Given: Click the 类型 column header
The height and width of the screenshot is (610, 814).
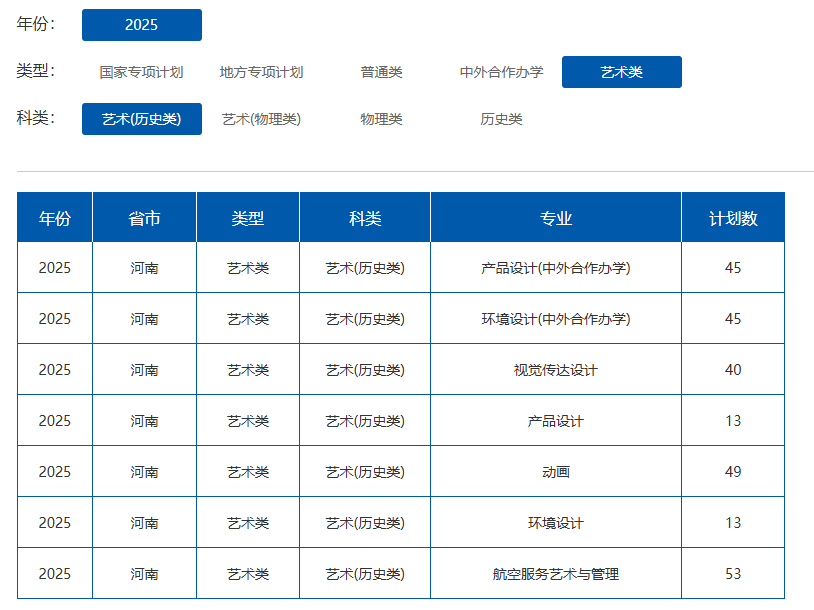Looking at the screenshot, I should [248, 218].
